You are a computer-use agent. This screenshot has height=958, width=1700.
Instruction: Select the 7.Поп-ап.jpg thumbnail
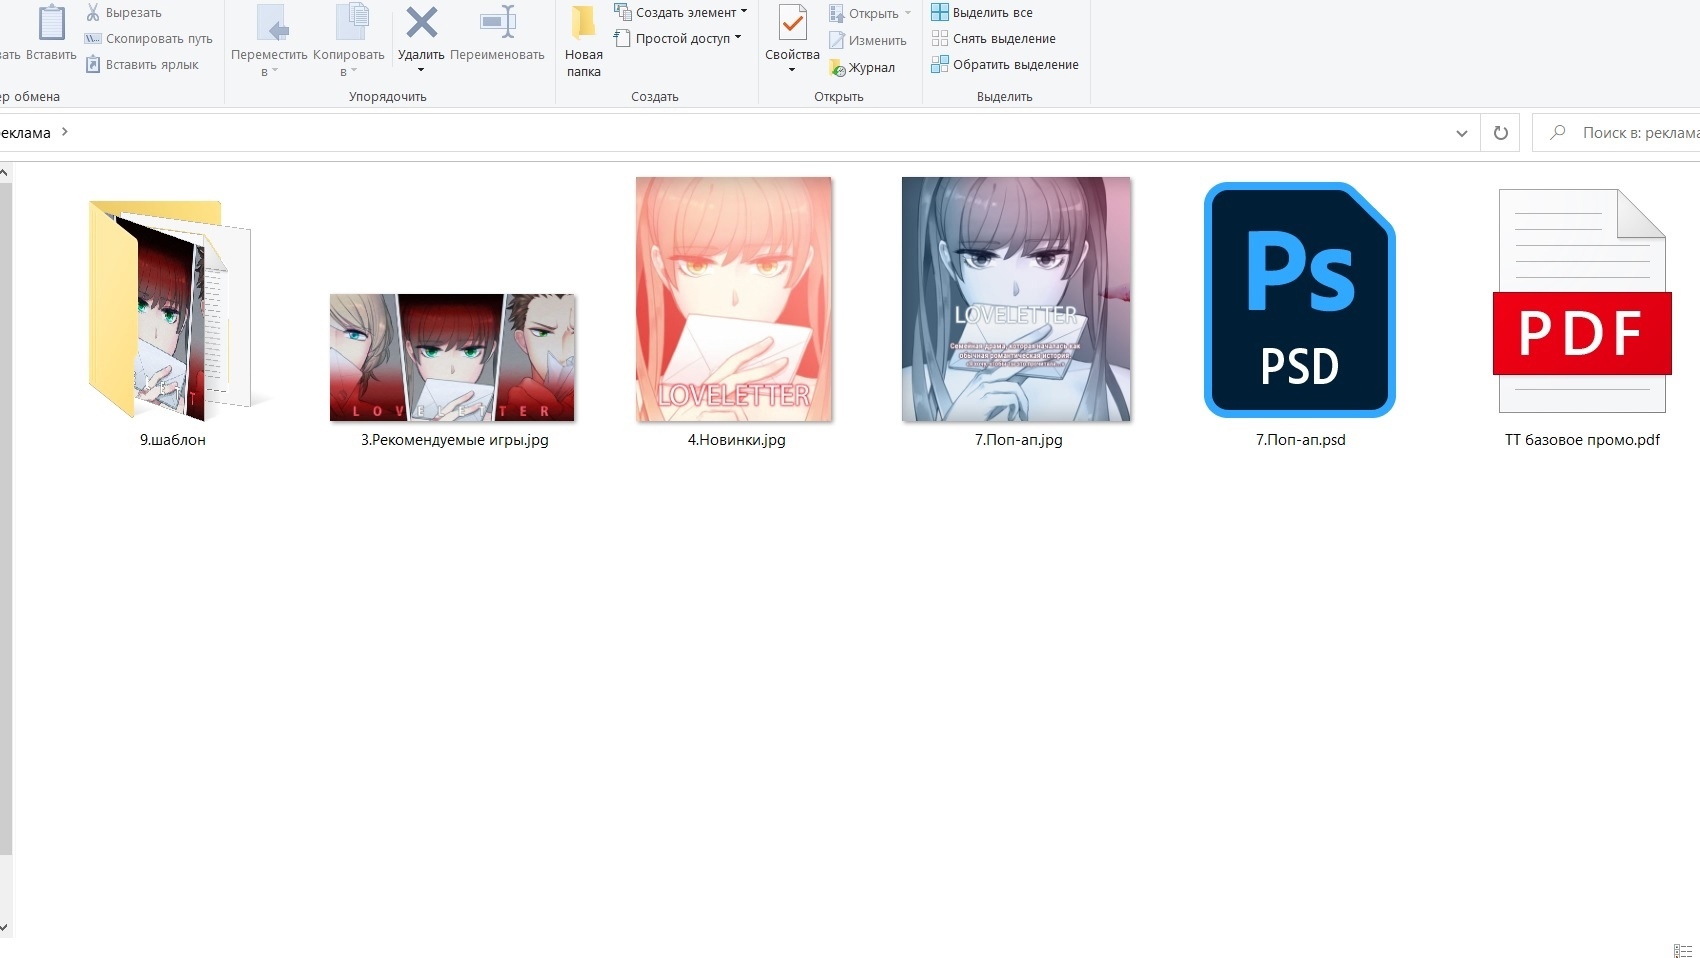pyautogui.click(x=1016, y=299)
